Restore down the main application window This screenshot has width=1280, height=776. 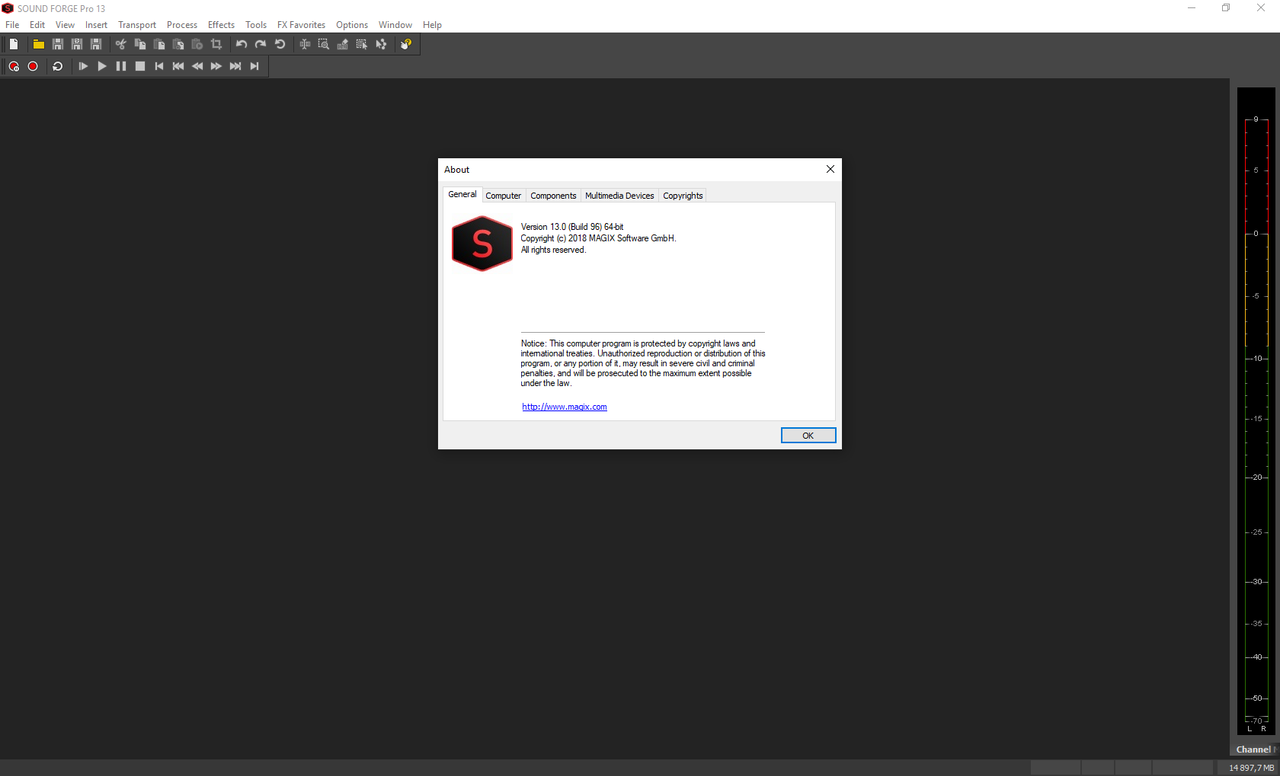point(1226,8)
